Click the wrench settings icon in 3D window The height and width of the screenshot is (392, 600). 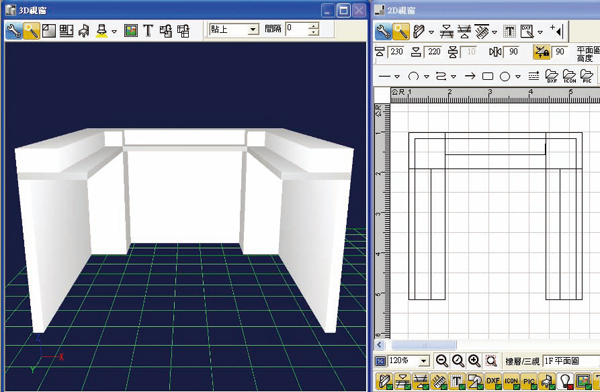[13, 31]
